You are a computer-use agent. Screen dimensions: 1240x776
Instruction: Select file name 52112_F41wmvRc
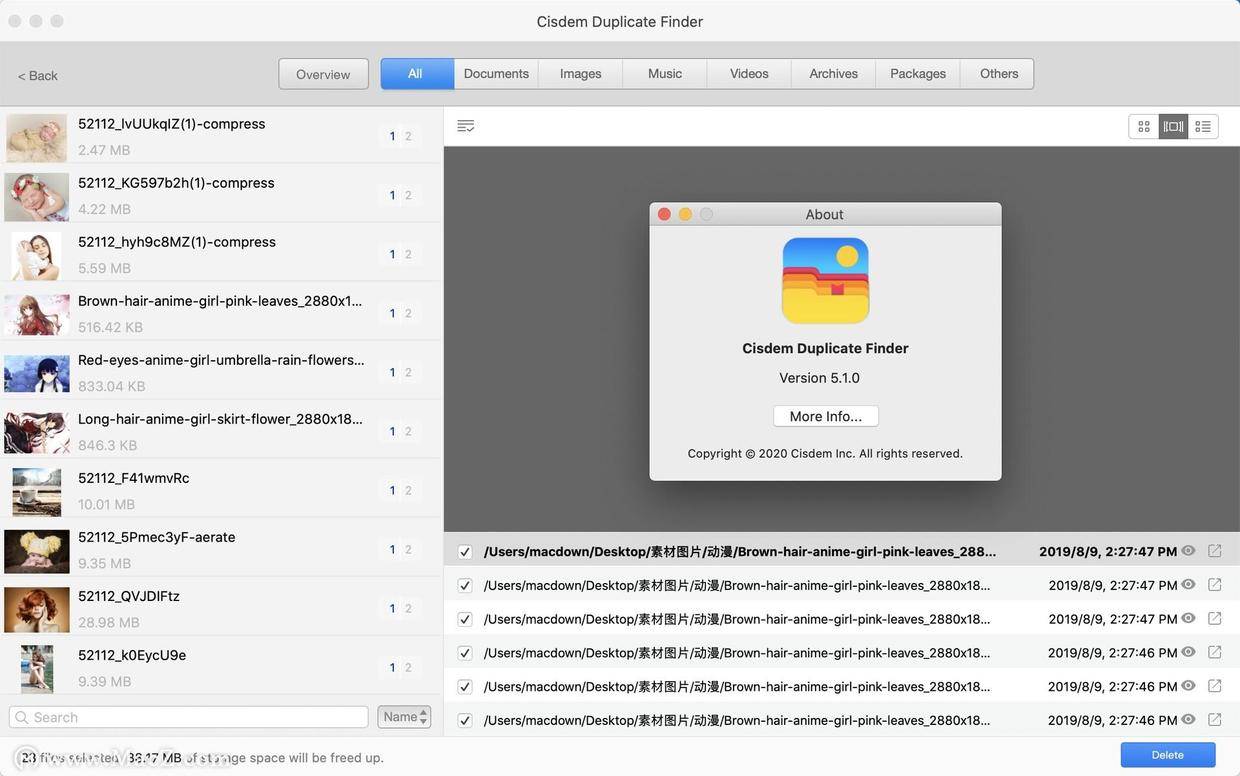133,478
